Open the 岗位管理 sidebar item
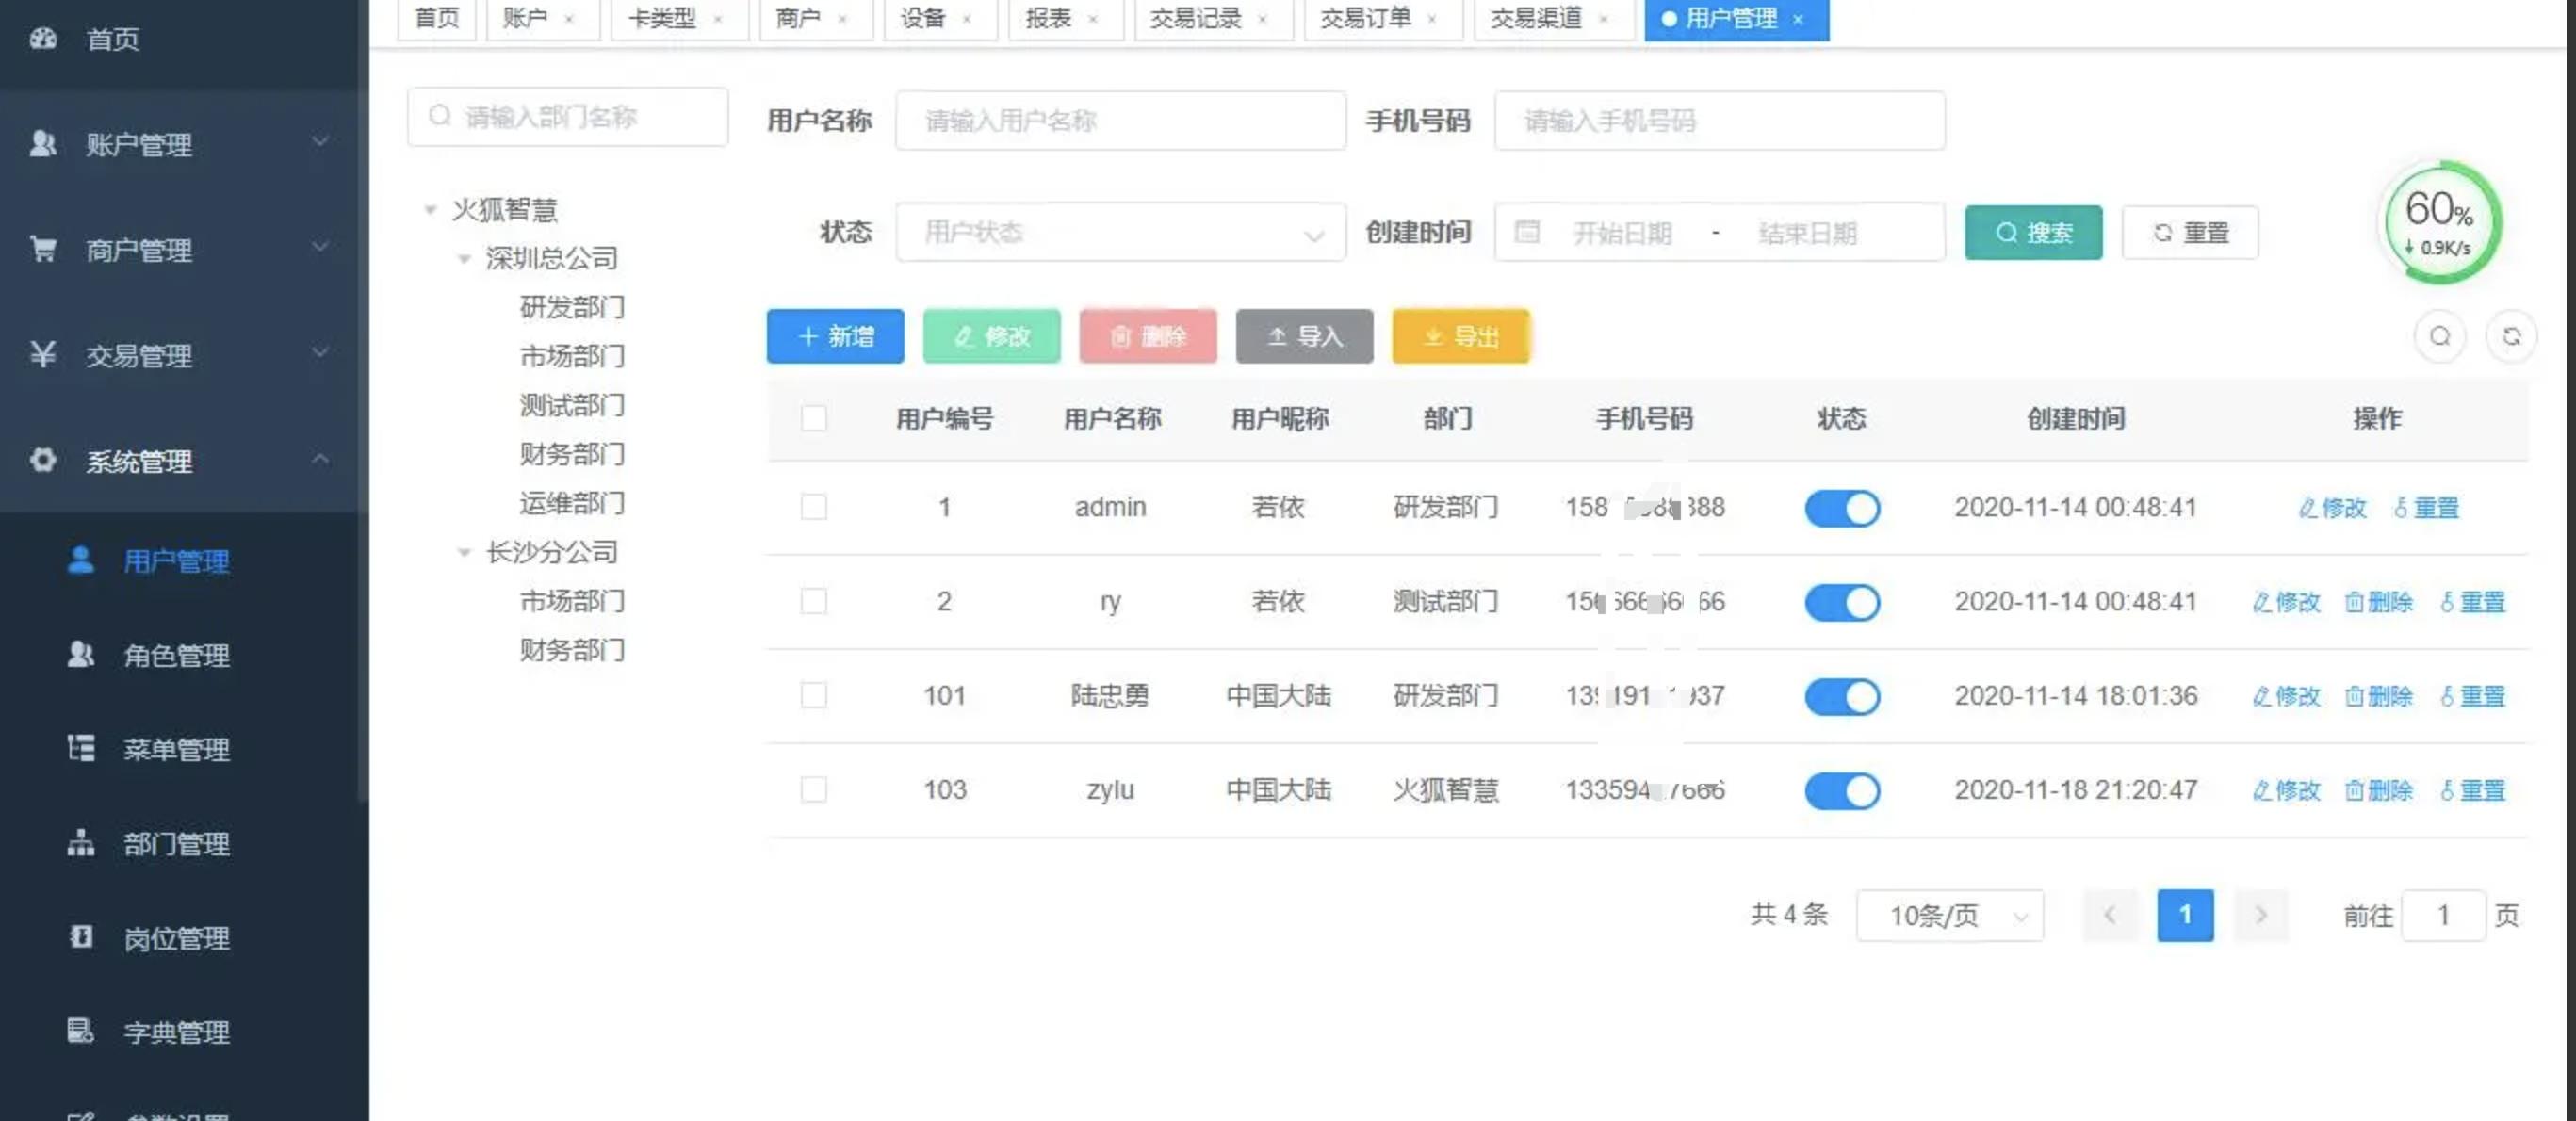Image resolution: width=2576 pixels, height=1121 pixels. click(x=177, y=938)
